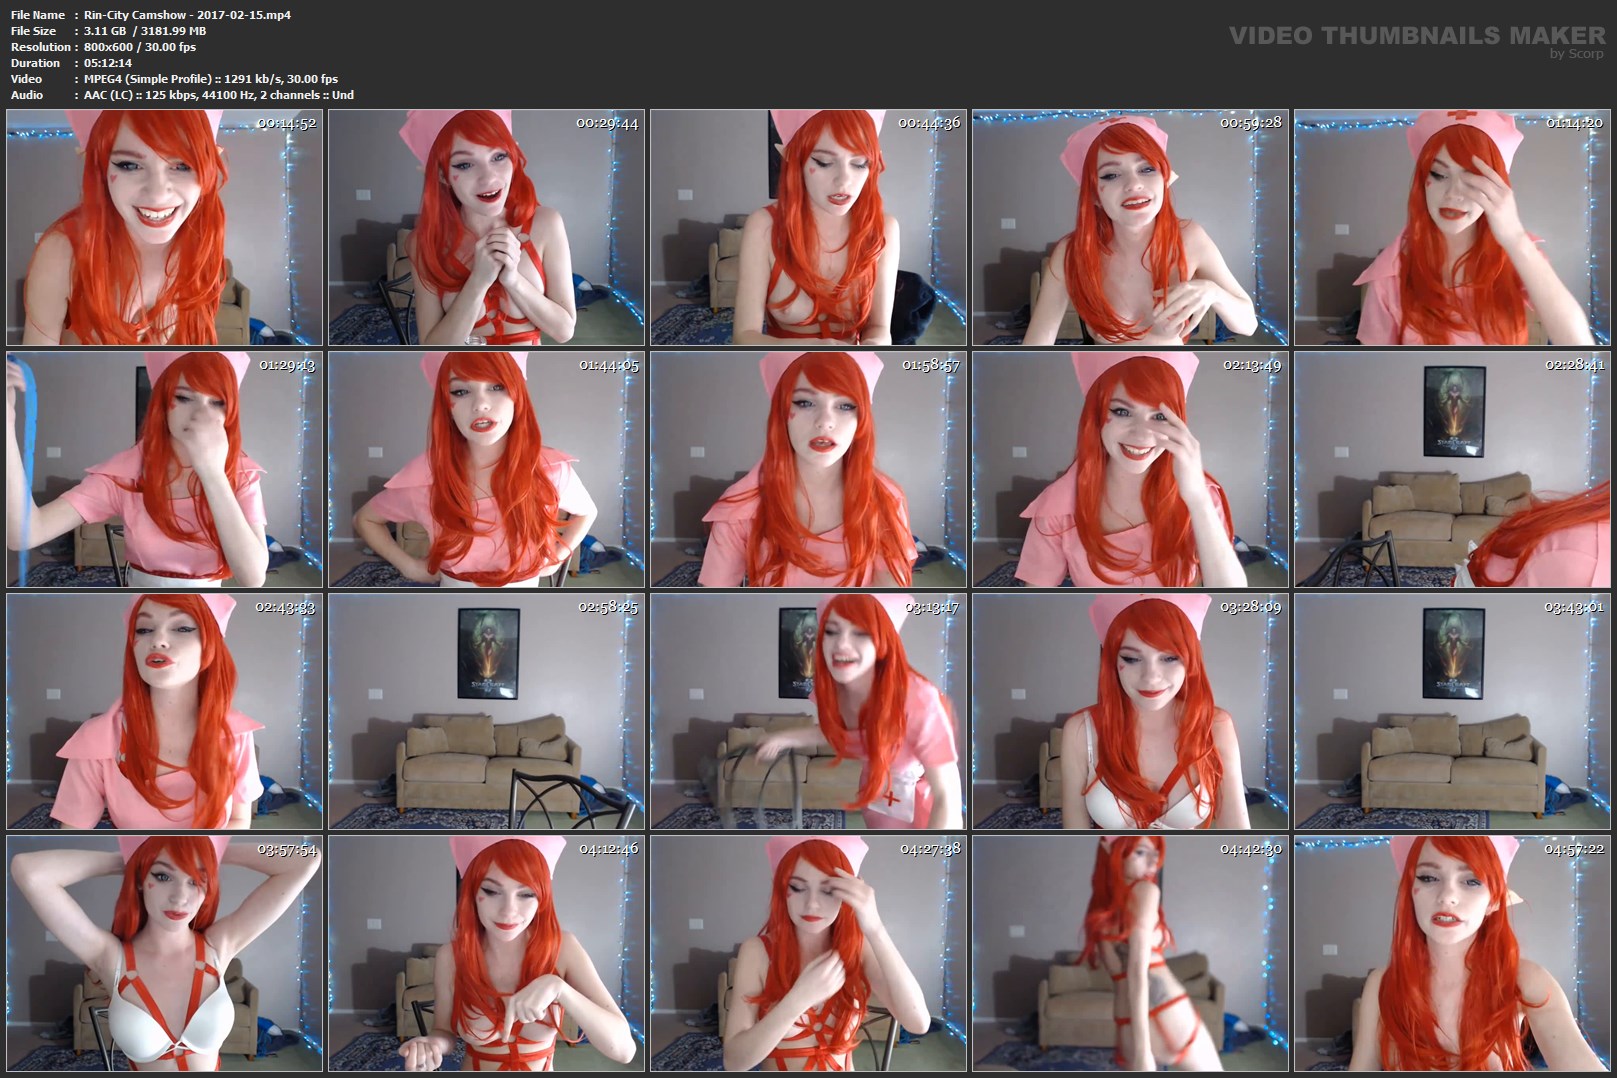Viewport: 1617px width, 1078px height.
Task: Click the thumbnail timestamped 01:14:20
Action: click(1452, 228)
